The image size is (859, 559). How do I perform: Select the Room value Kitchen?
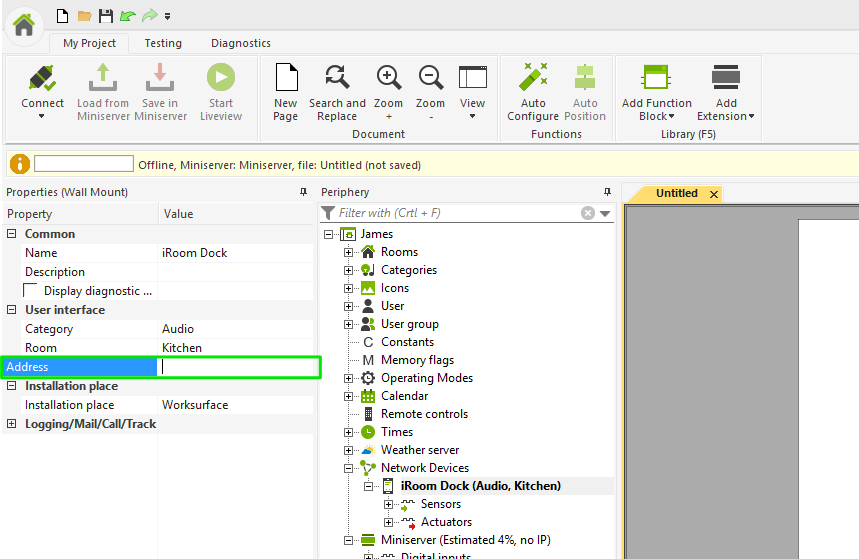pyautogui.click(x=235, y=347)
